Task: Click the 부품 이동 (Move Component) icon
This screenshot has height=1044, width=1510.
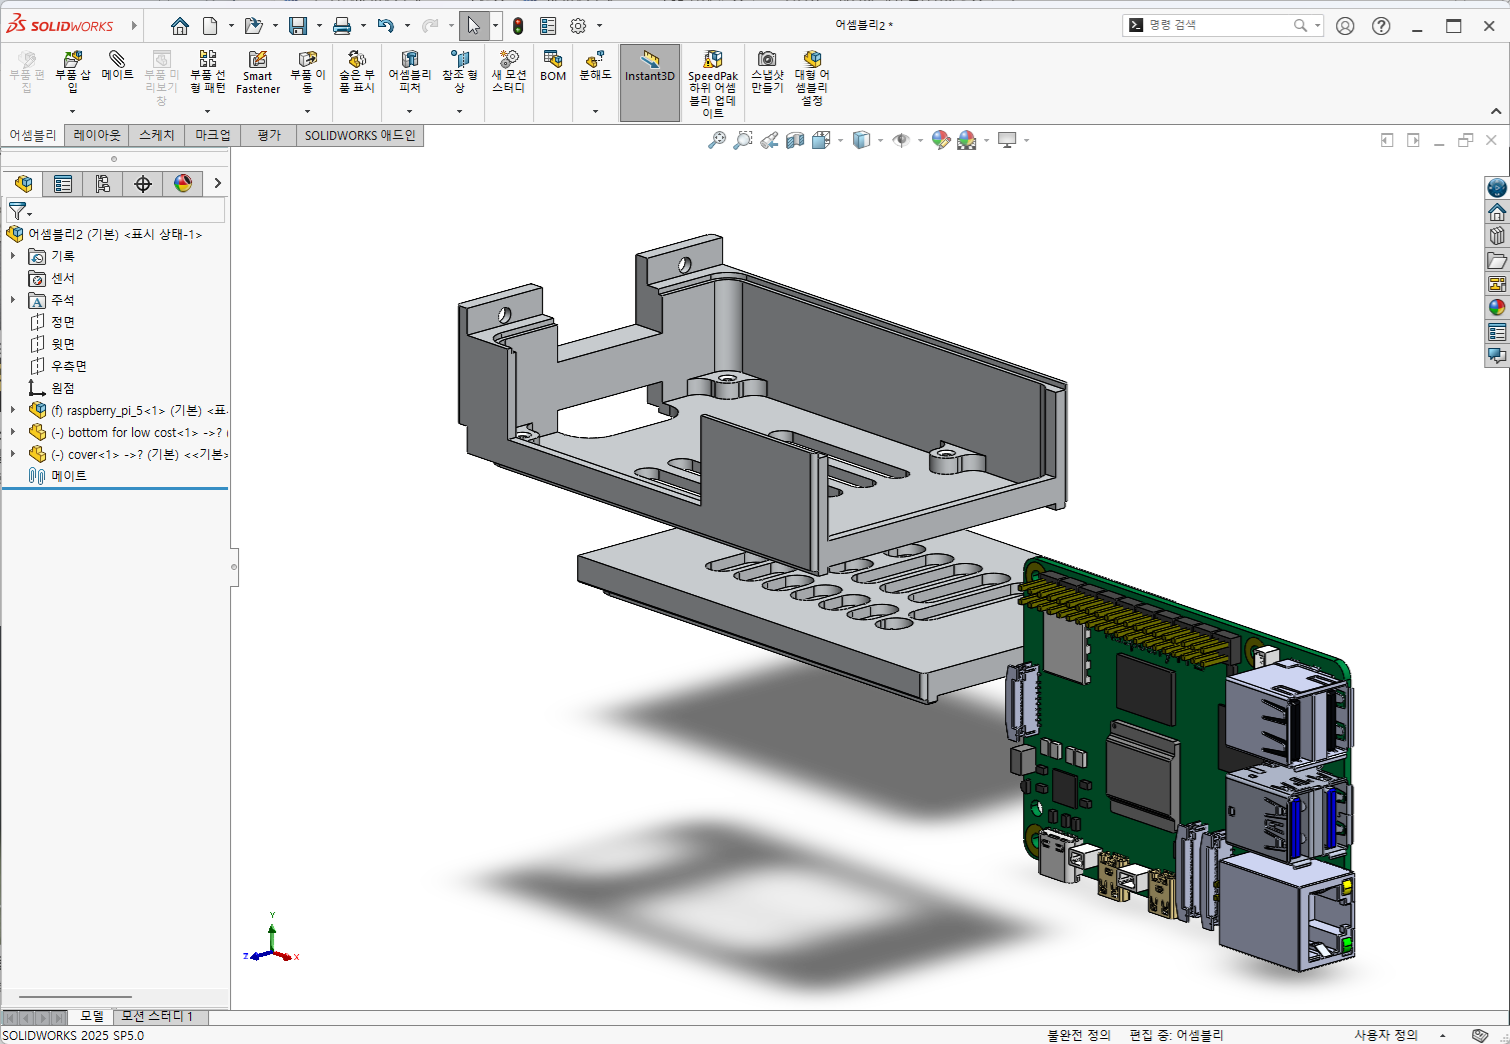Action: pyautogui.click(x=308, y=60)
